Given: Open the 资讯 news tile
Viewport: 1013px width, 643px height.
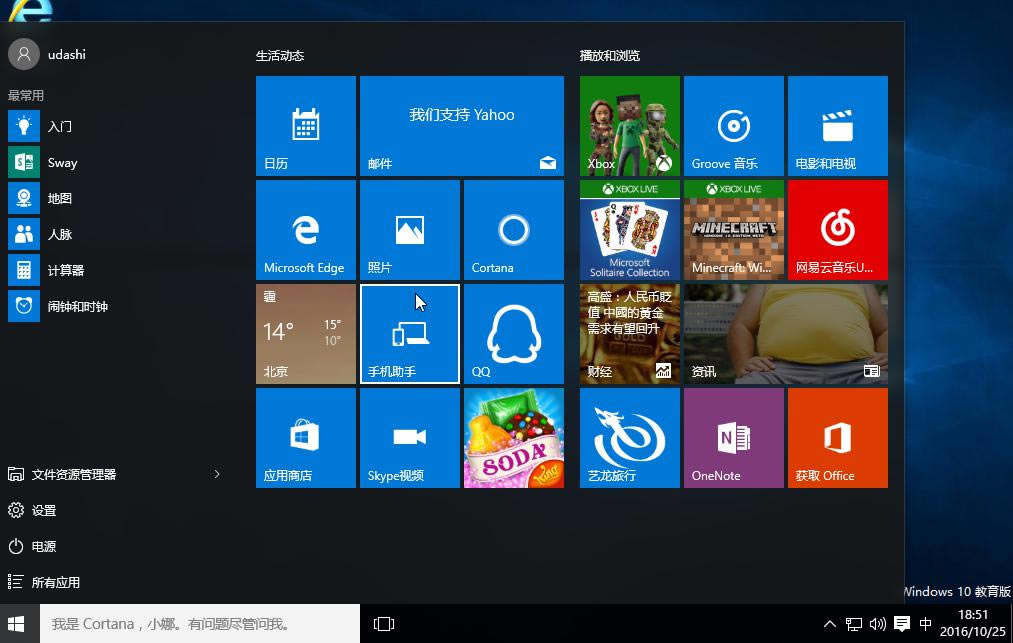Looking at the screenshot, I should [786, 334].
